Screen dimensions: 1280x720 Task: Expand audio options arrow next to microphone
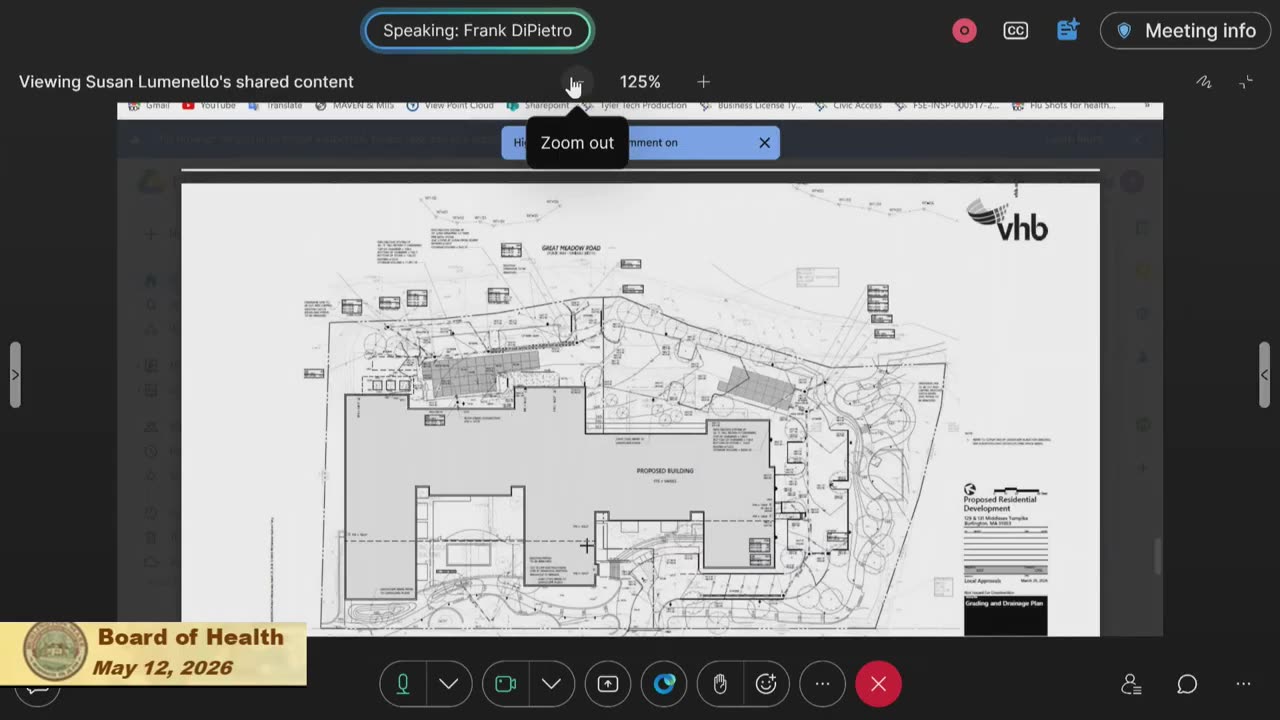point(449,684)
